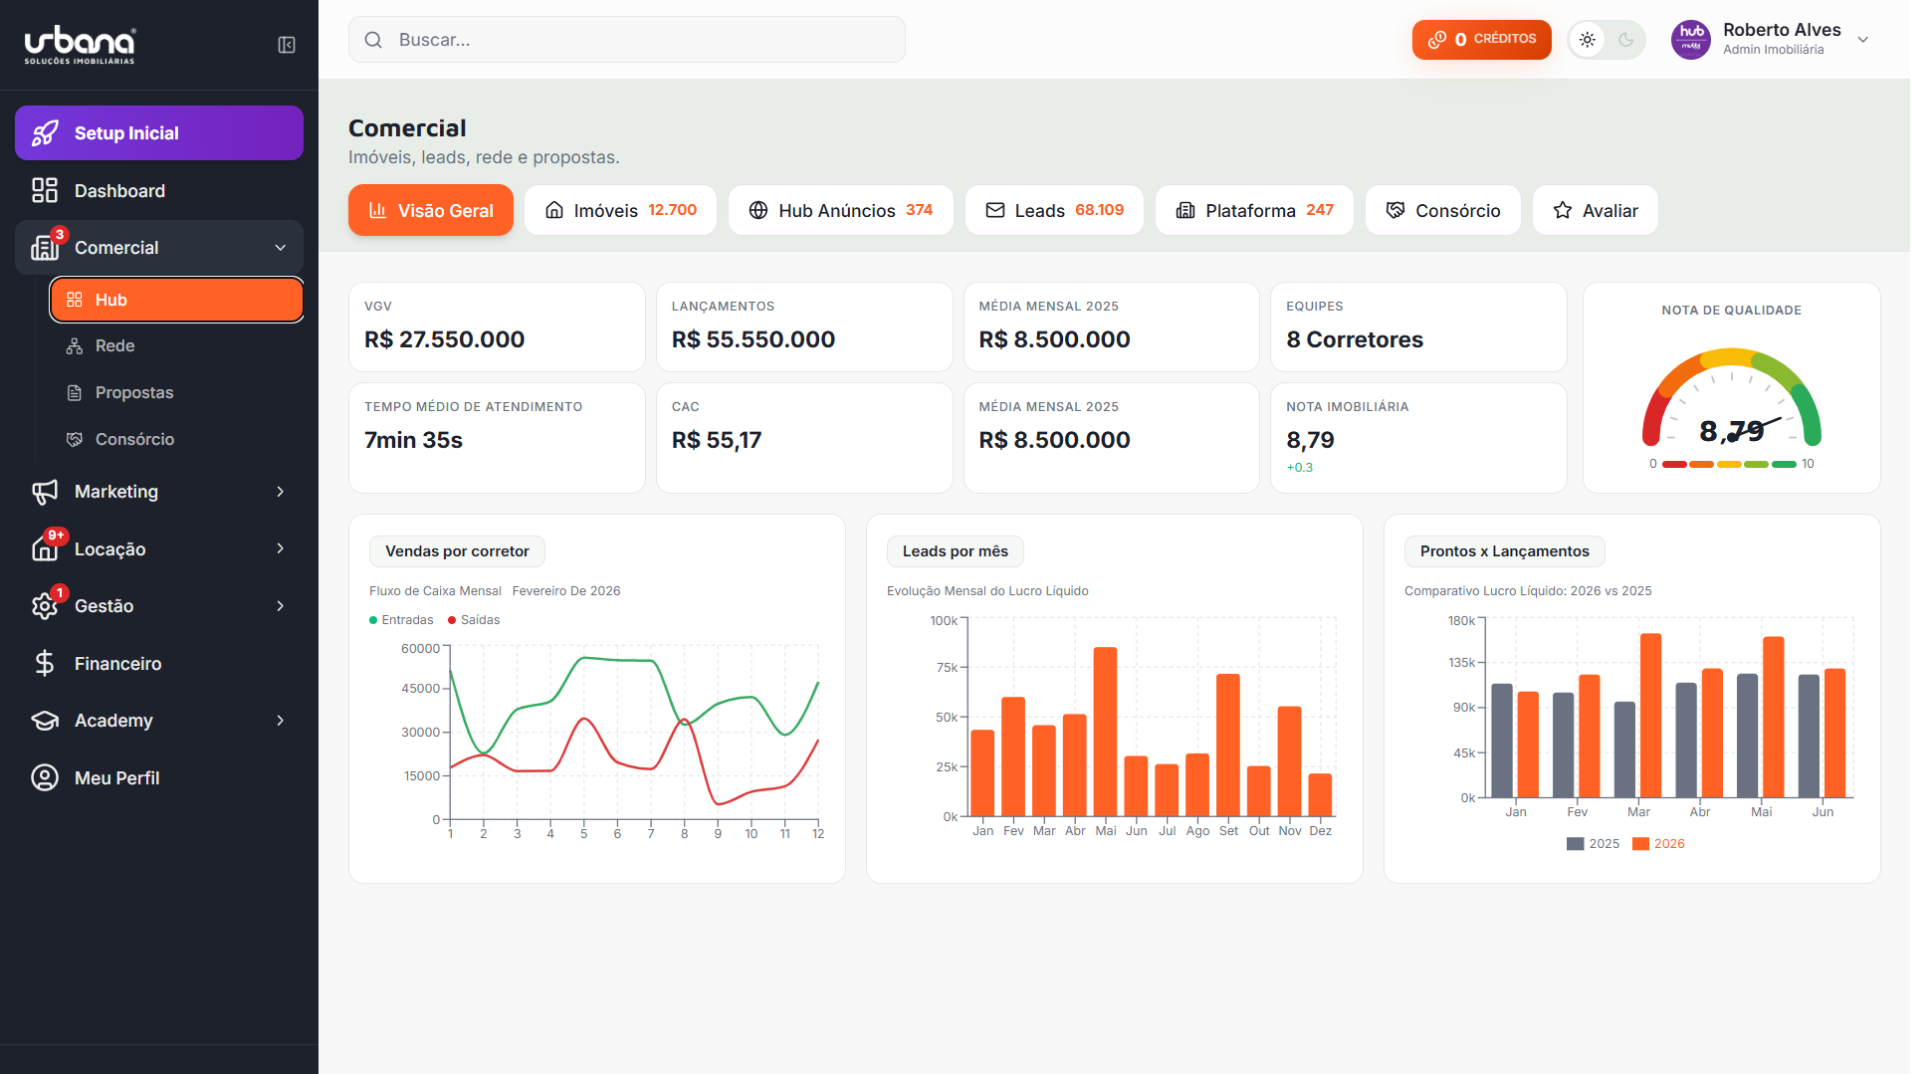Click into the Buscar search field
Screen dimensions: 1911x1074
click(x=640, y=40)
